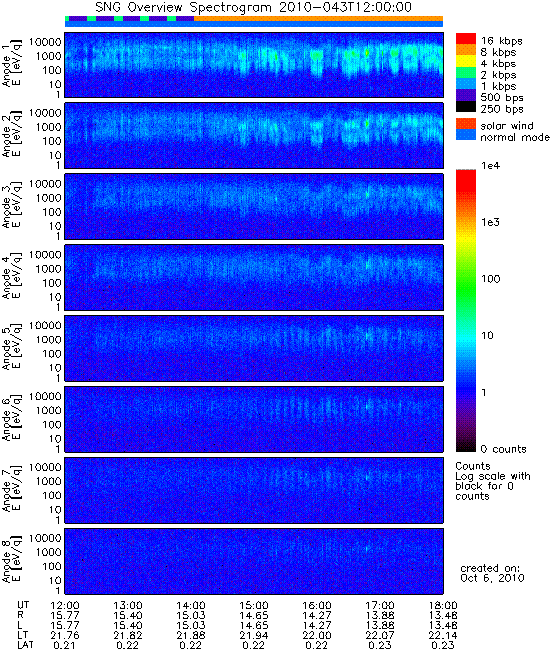The height and width of the screenshot is (651, 552).
Task: Click the created on Oct 6, 2010 text
Action: point(492,573)
